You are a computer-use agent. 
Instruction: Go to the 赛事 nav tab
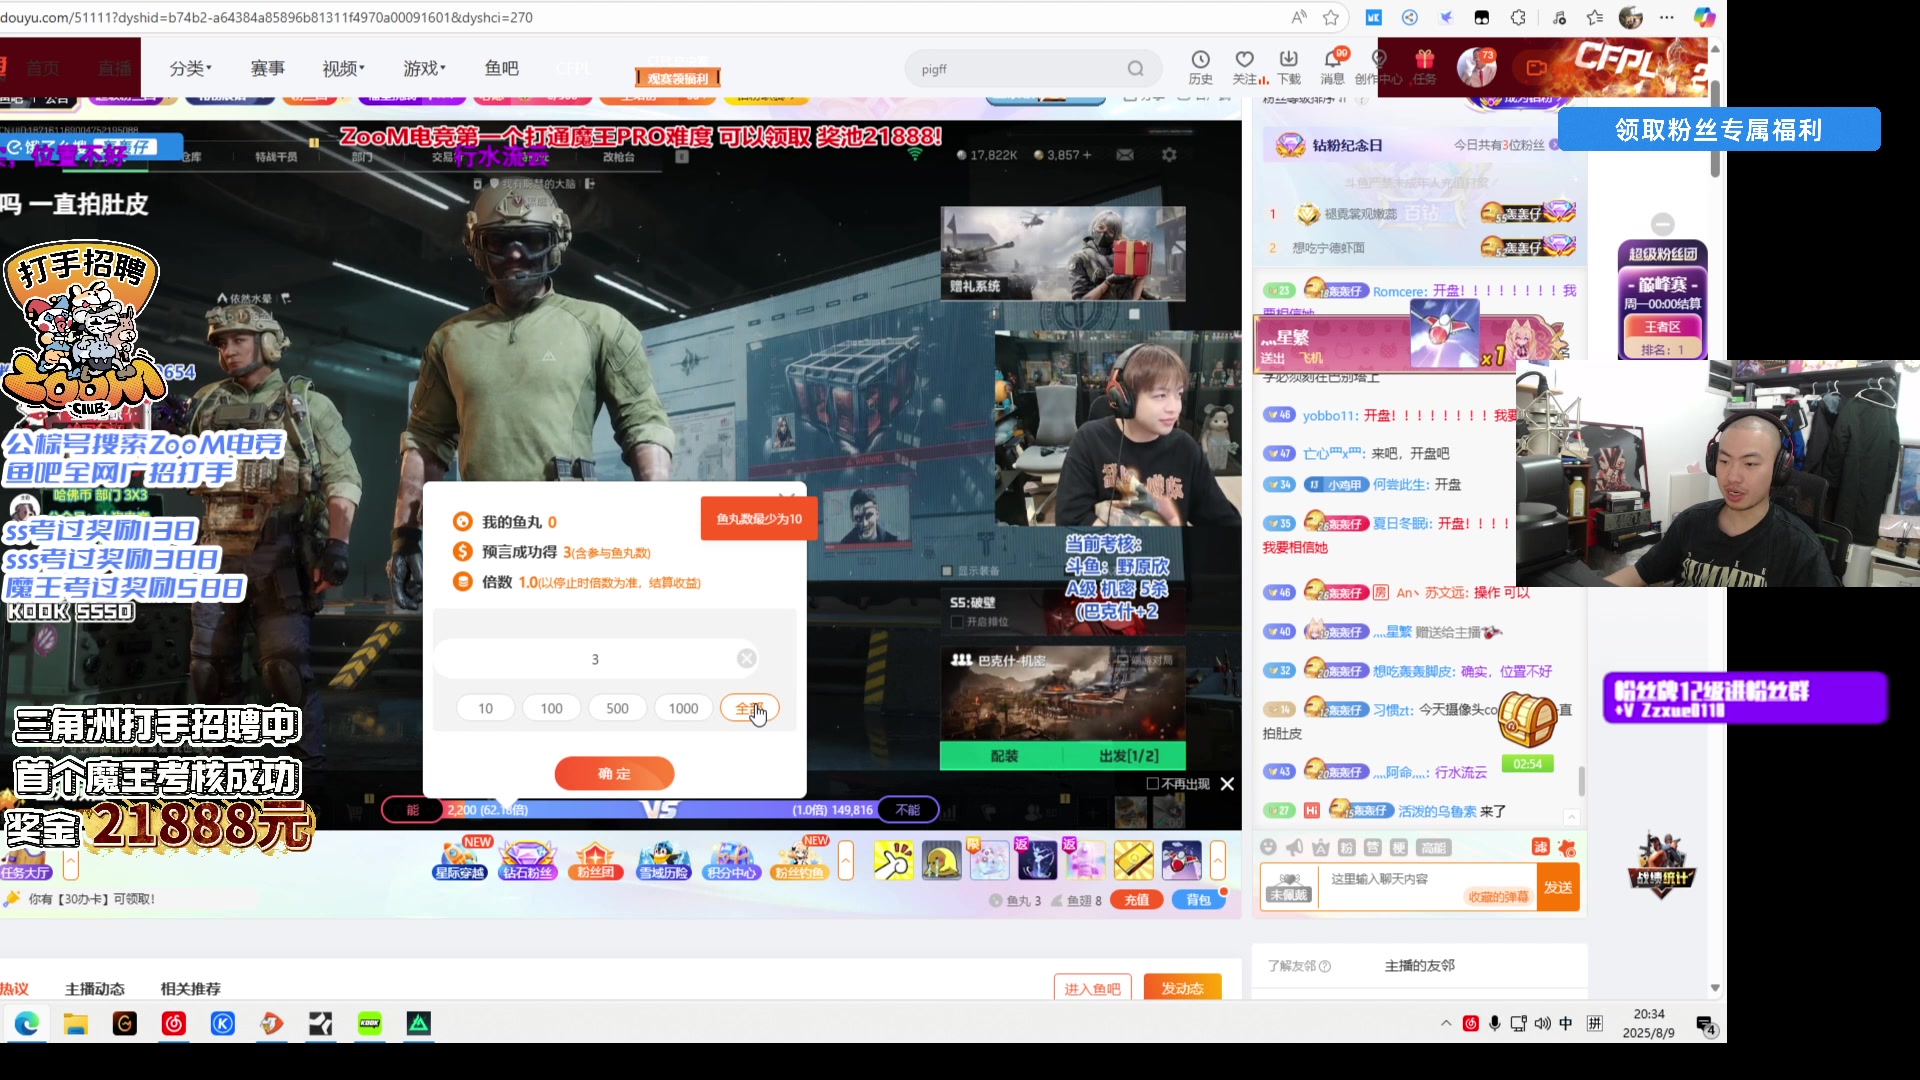pyautogui.click(x=267, y=68)
